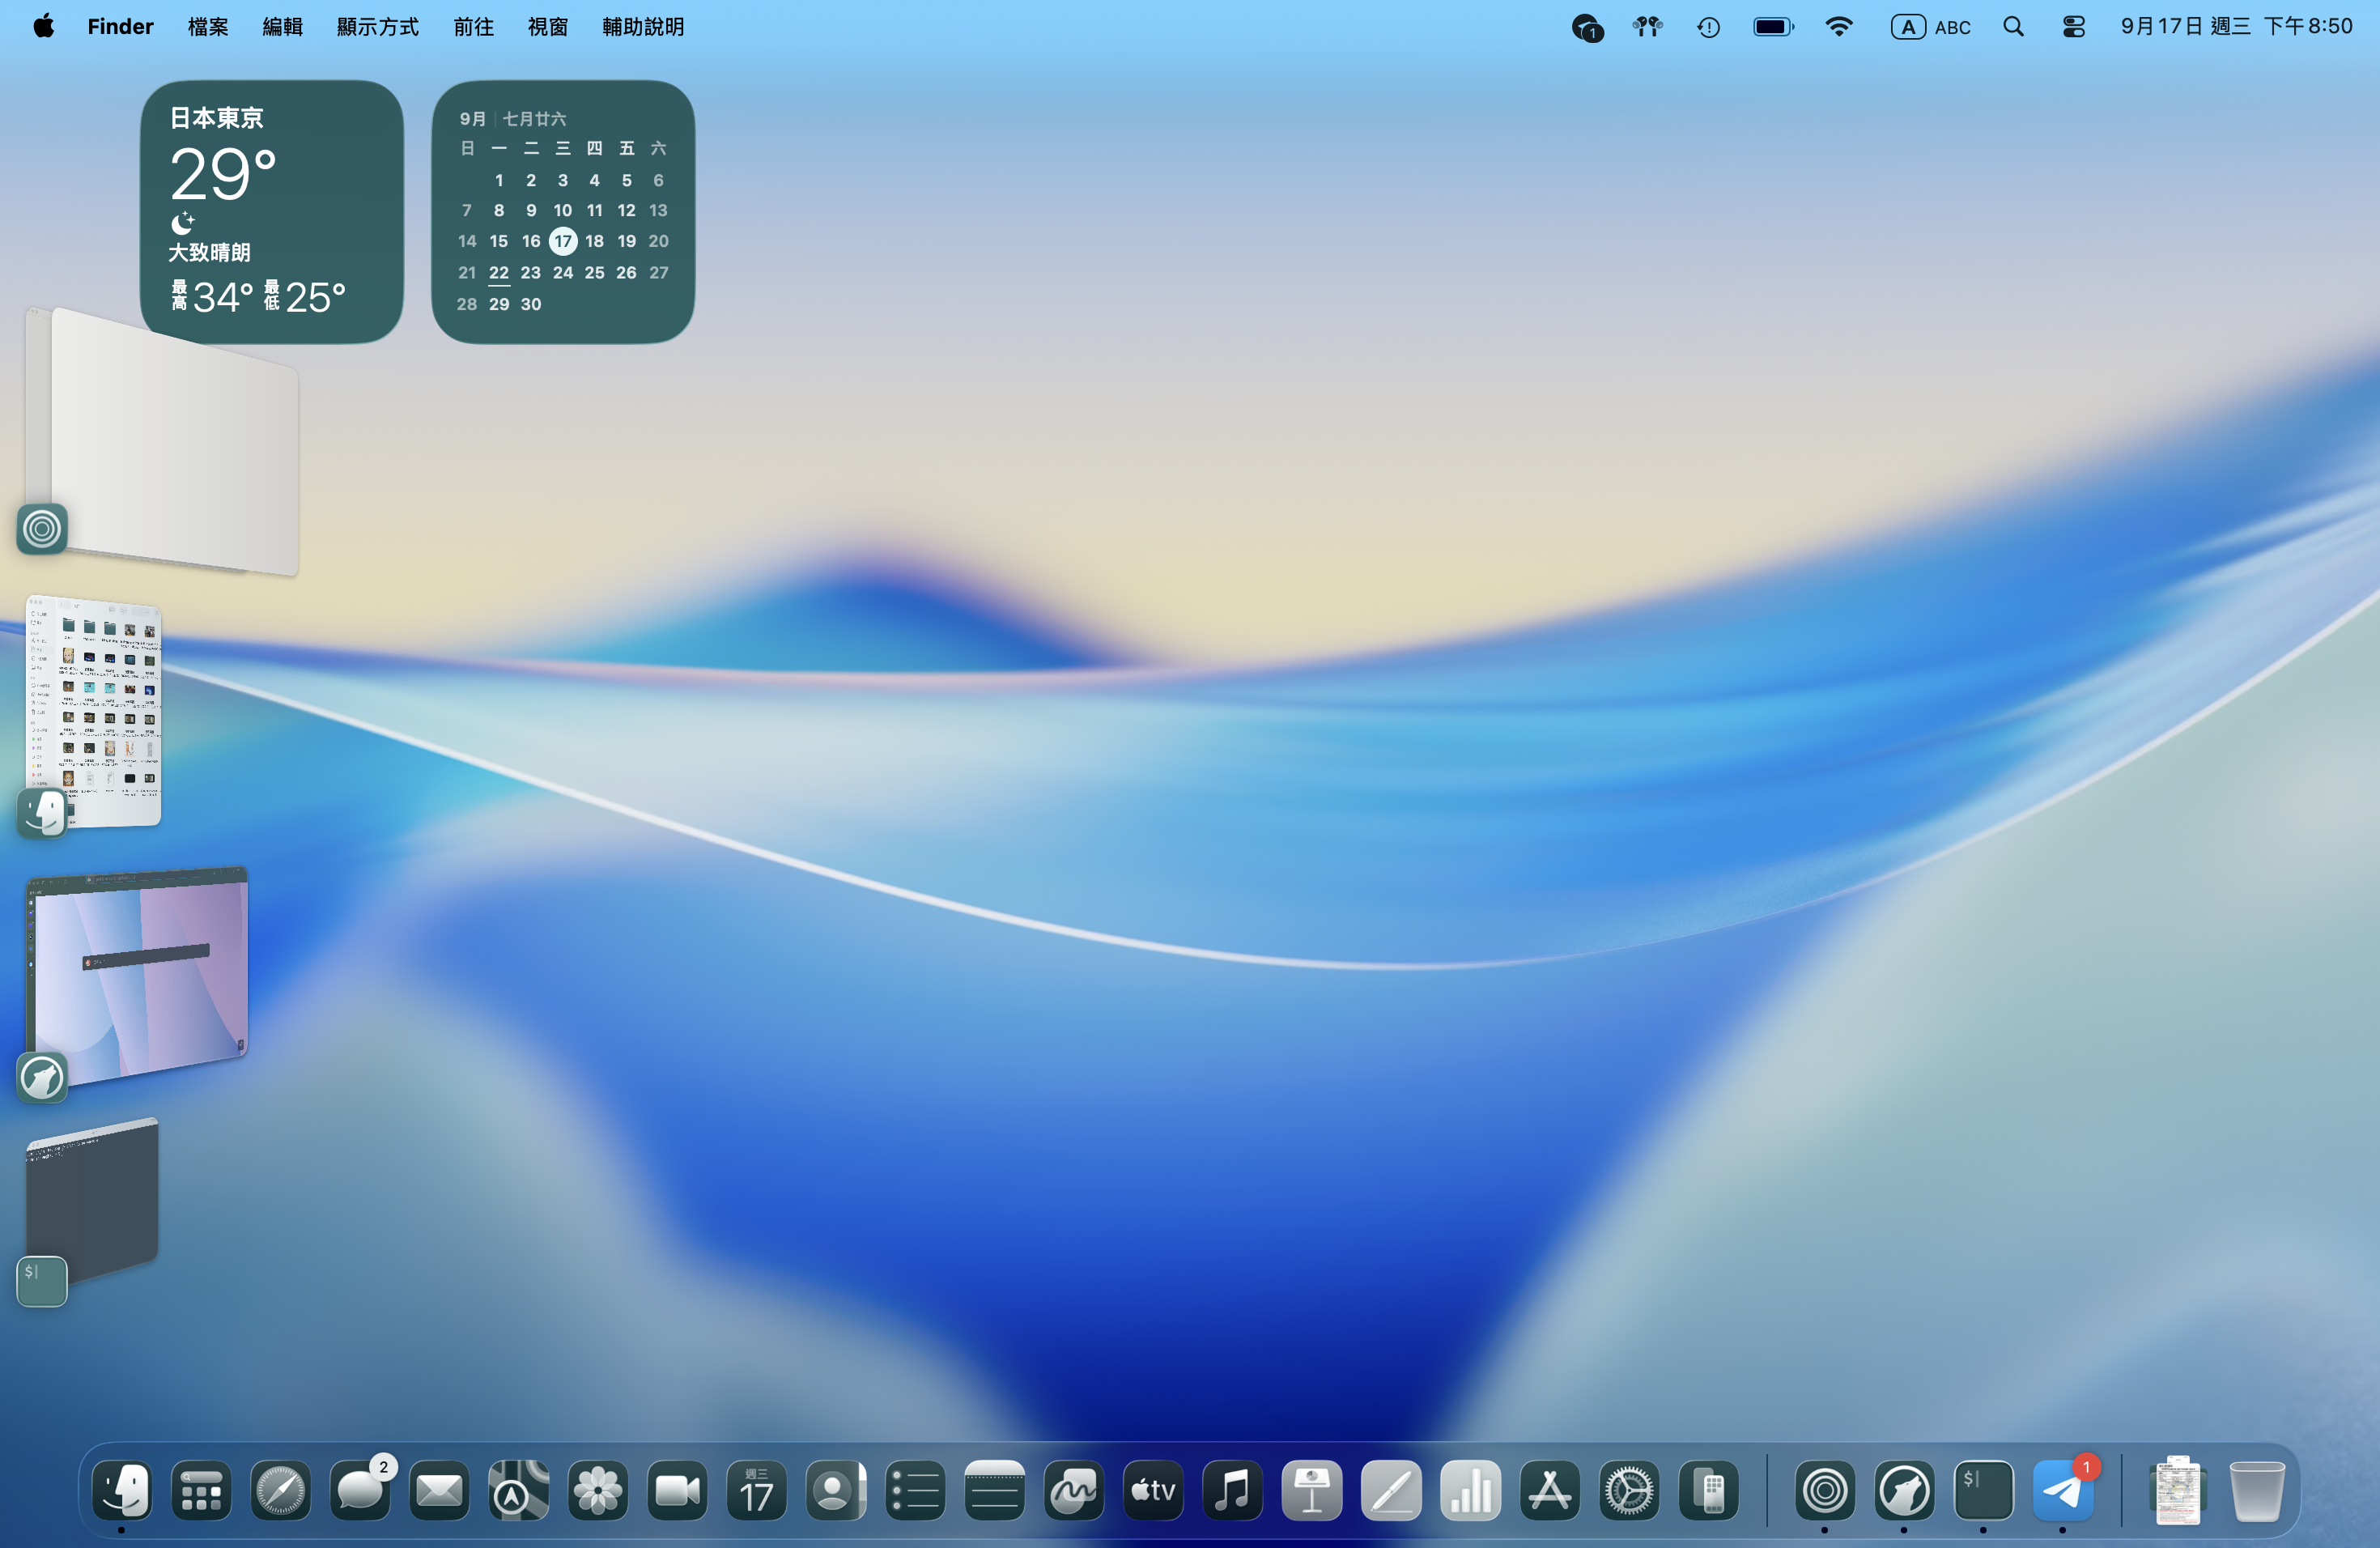Open the 編輯 menu
The width and height of the screenshot is (2380, 1548).
click(282, 27)
